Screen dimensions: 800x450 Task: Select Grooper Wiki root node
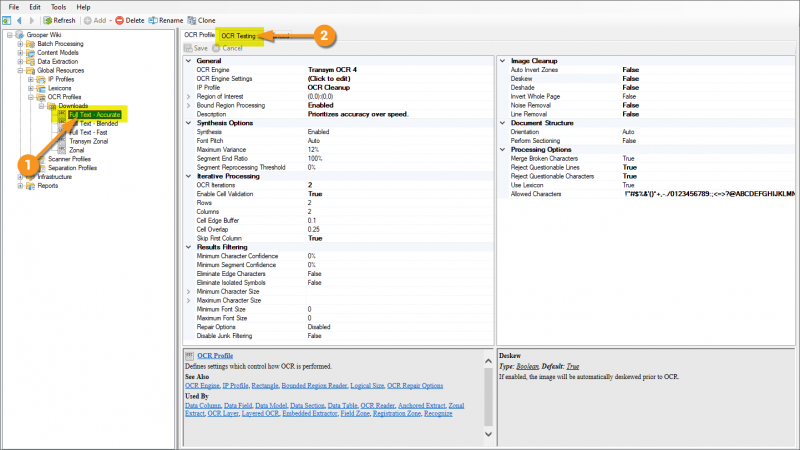point(44,35)
